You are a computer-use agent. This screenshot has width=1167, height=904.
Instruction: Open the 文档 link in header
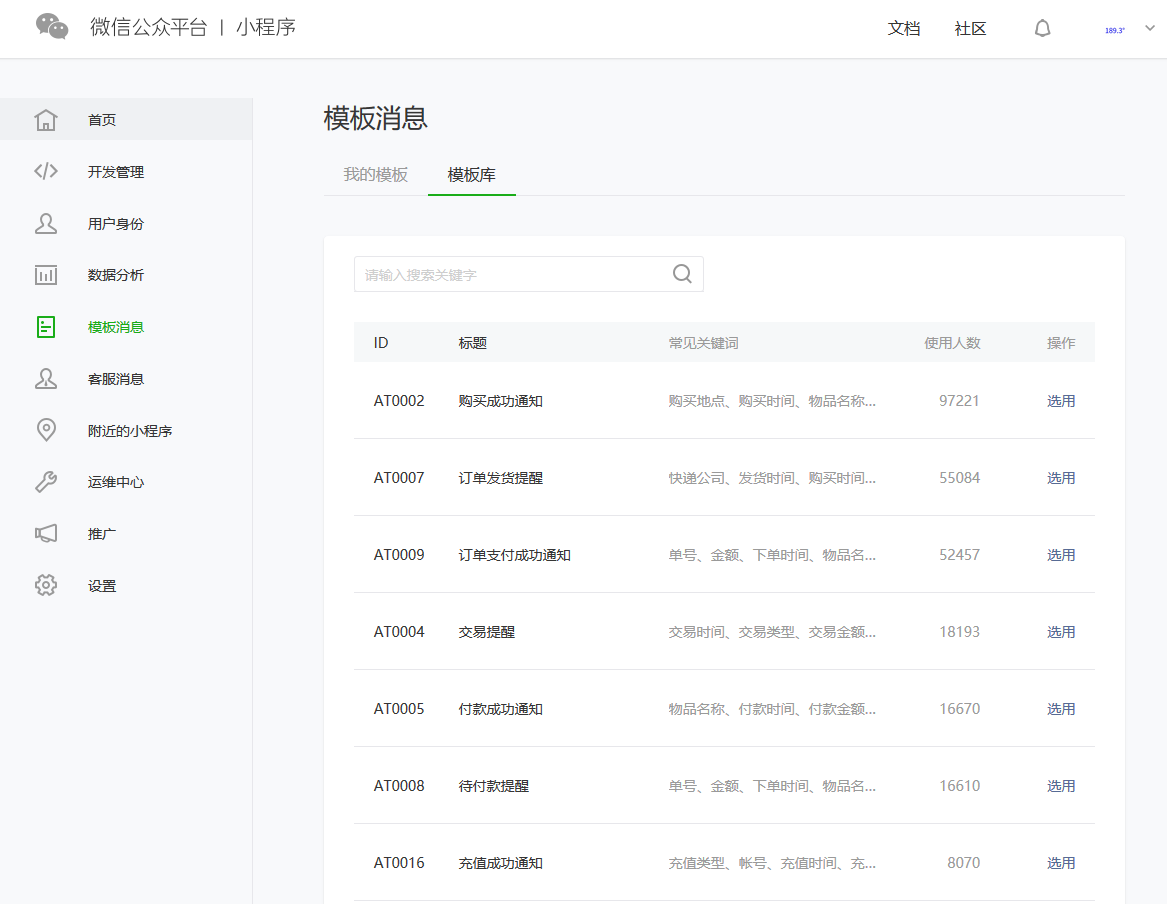(904, 28)
